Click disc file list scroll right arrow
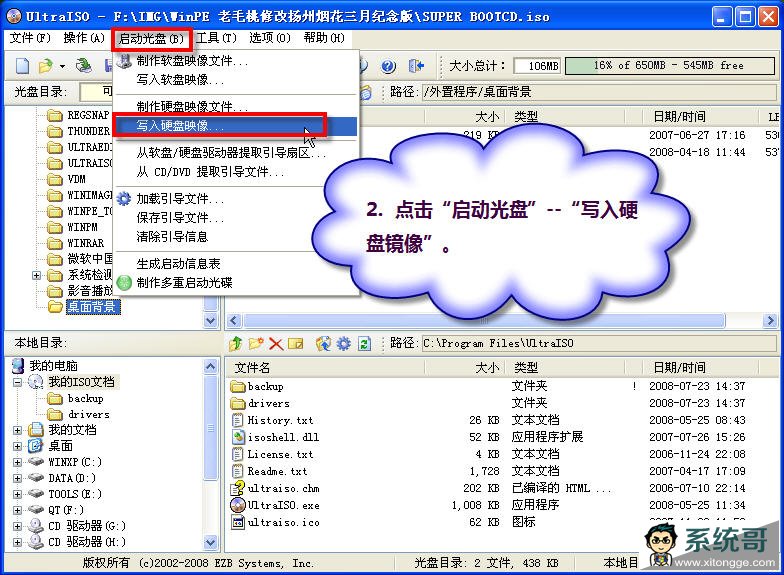Image resolution: width=784 pixels, height=575 pixels. [x=770, y=320]
